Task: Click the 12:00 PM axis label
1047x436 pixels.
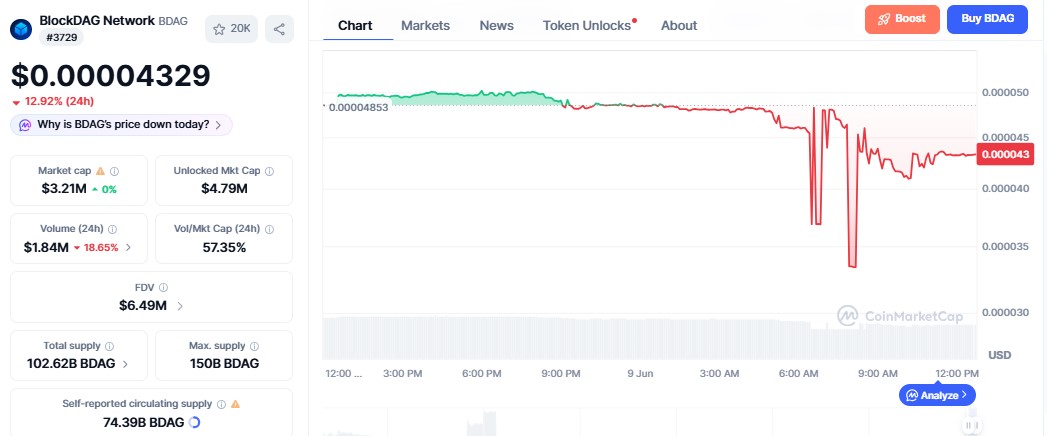Action: [x=955, y=373]
